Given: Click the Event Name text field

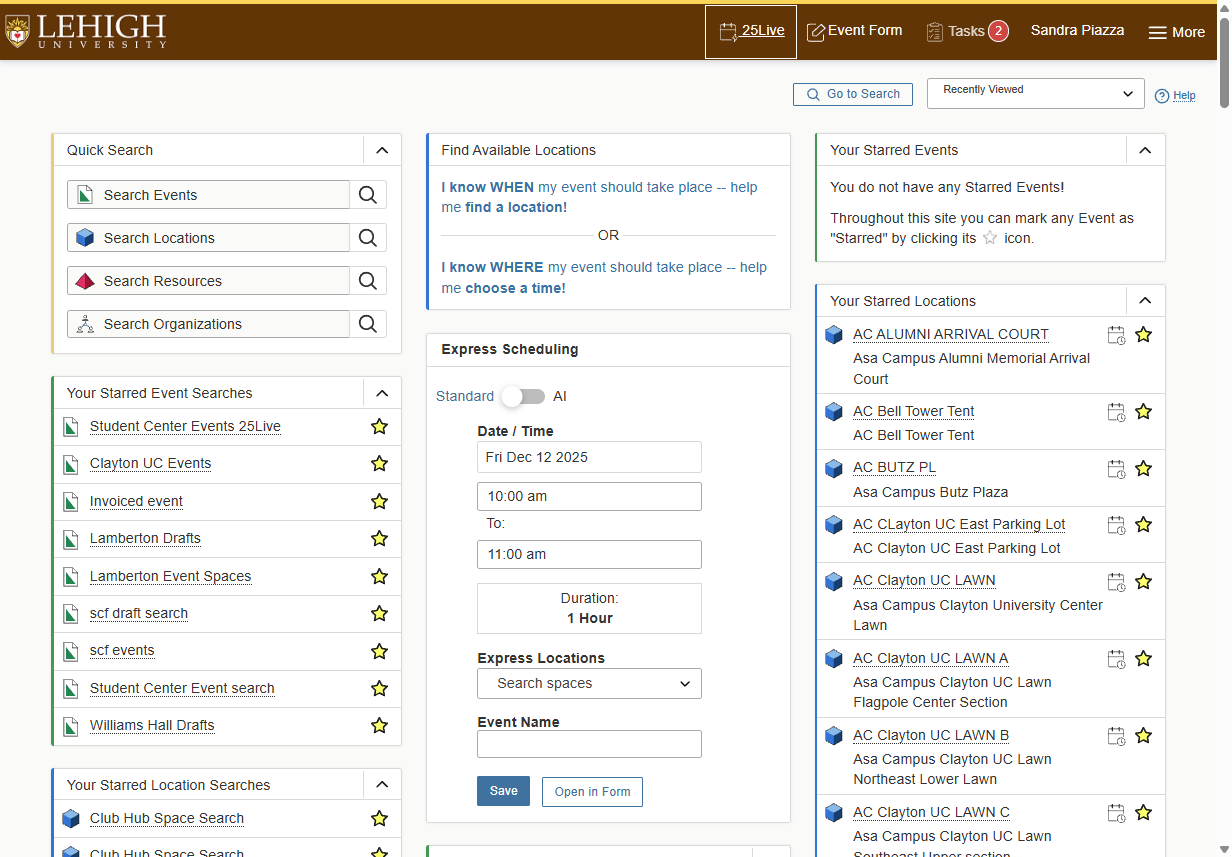Looking at the screenshot, I should coord(589,744).
